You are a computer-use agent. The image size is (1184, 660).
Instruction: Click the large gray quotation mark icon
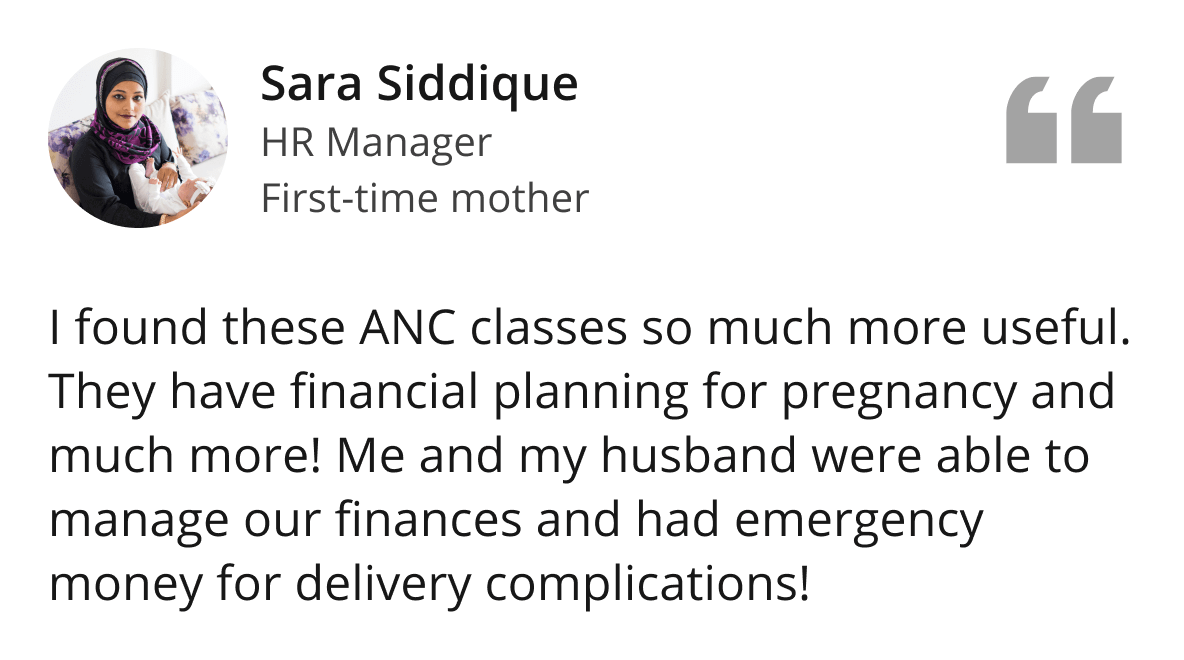click(x=1063, y=119)
